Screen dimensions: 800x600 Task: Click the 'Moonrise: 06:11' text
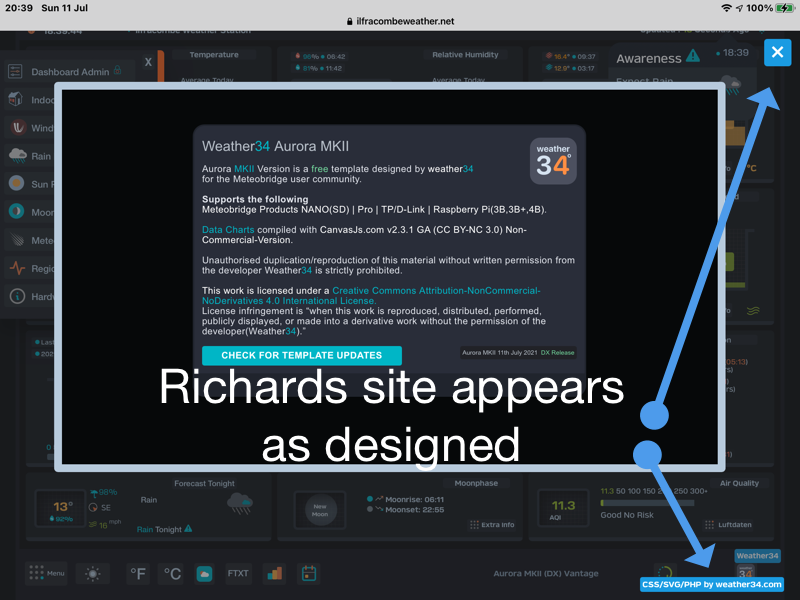coord(414,499)
